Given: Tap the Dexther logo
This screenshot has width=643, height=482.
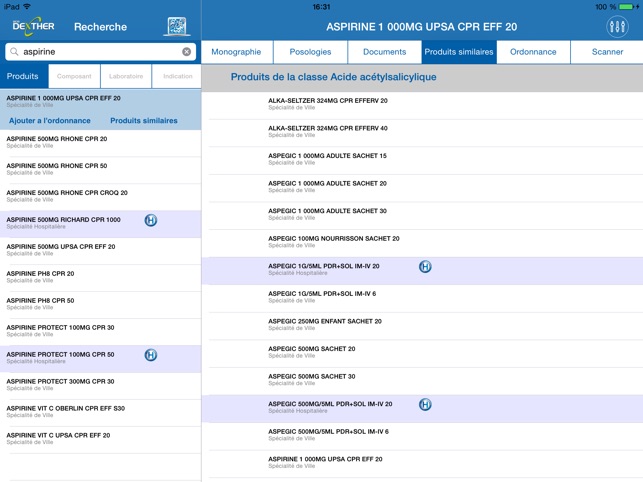Looking at the screenshot, I should tap(33, 26).
